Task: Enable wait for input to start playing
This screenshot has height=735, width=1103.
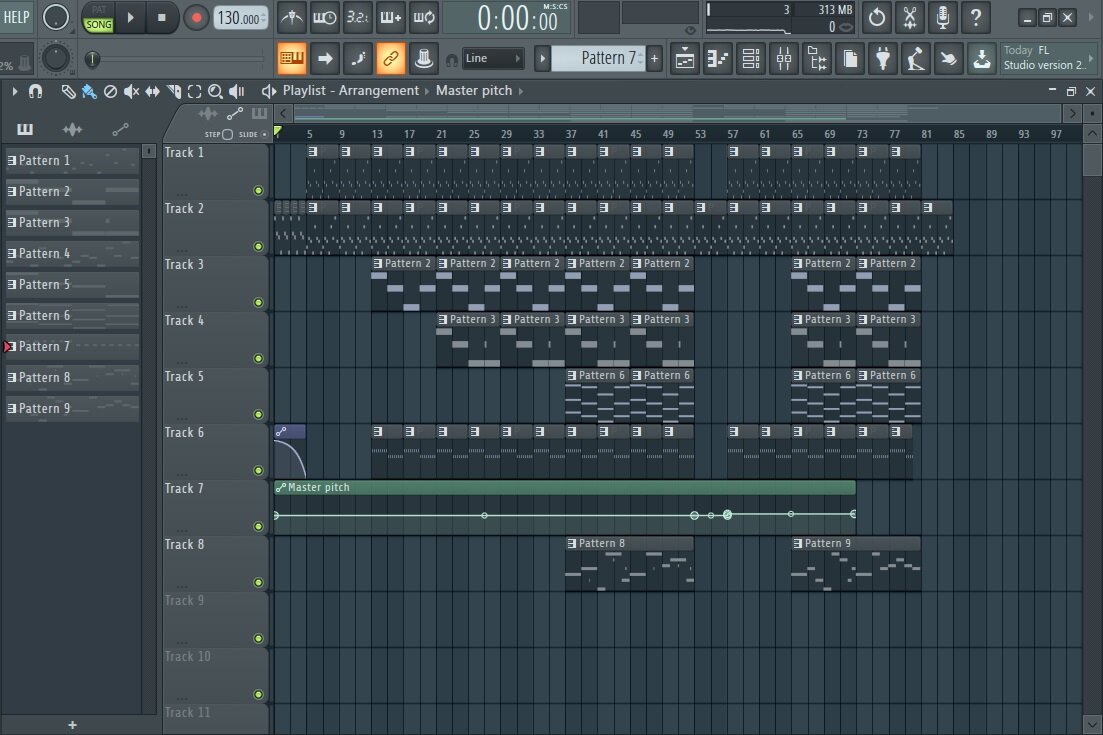Action: [324, 18]
